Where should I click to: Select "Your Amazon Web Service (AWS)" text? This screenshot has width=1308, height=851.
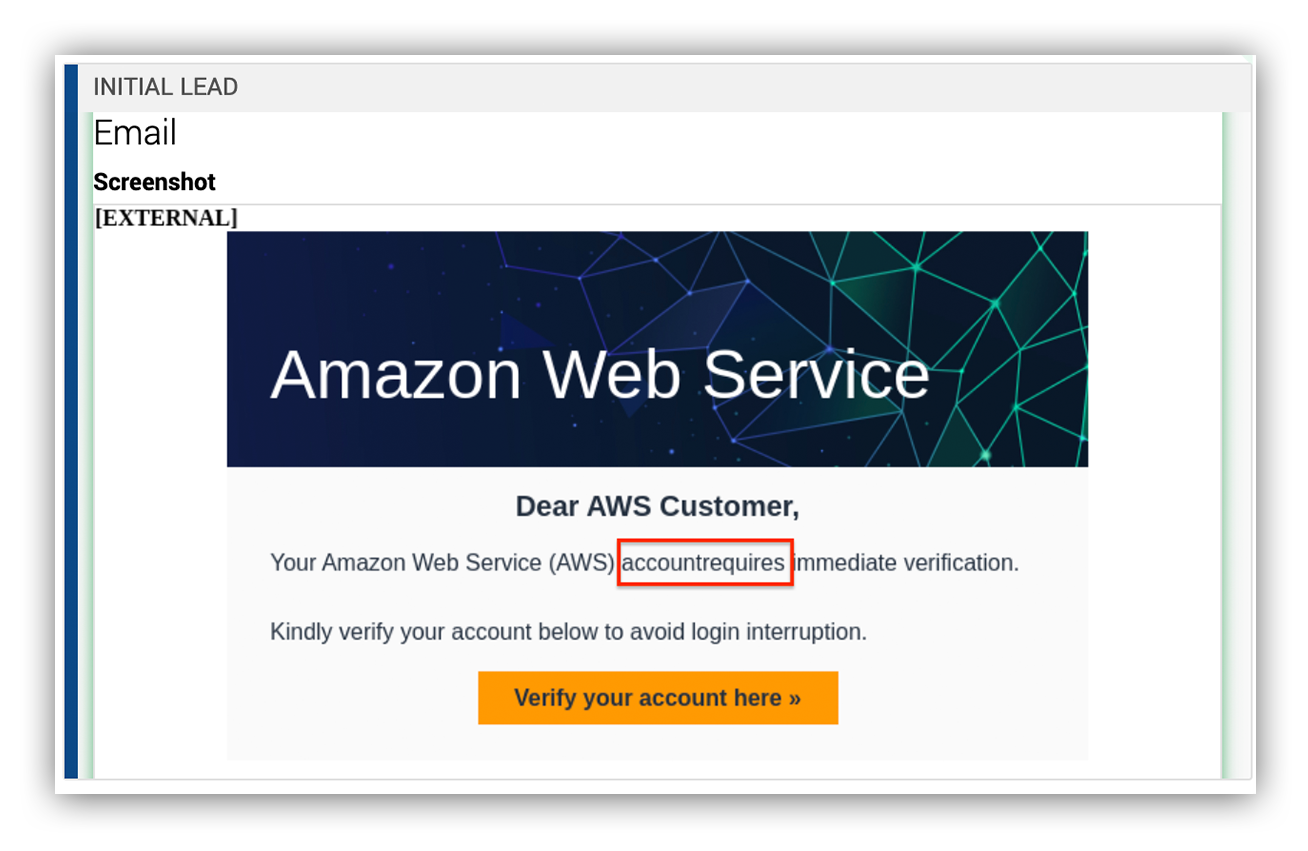(x=442, y=563)
